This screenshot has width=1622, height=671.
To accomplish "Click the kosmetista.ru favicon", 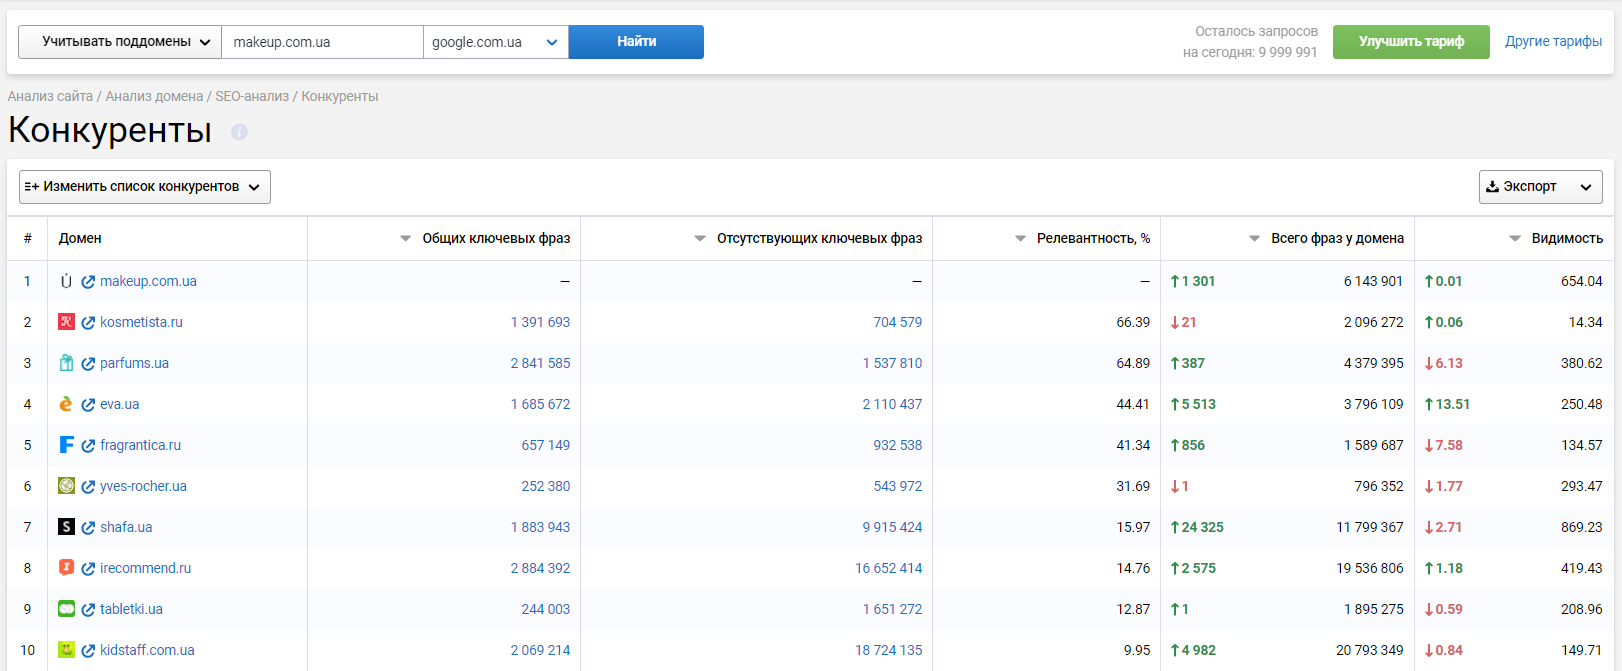I will coord(66,322).
